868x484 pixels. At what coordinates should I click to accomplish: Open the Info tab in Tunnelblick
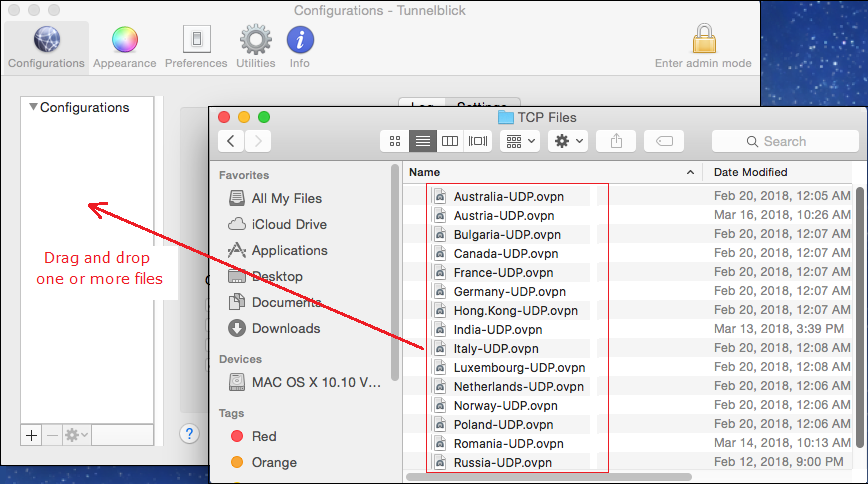click(299, 48)
